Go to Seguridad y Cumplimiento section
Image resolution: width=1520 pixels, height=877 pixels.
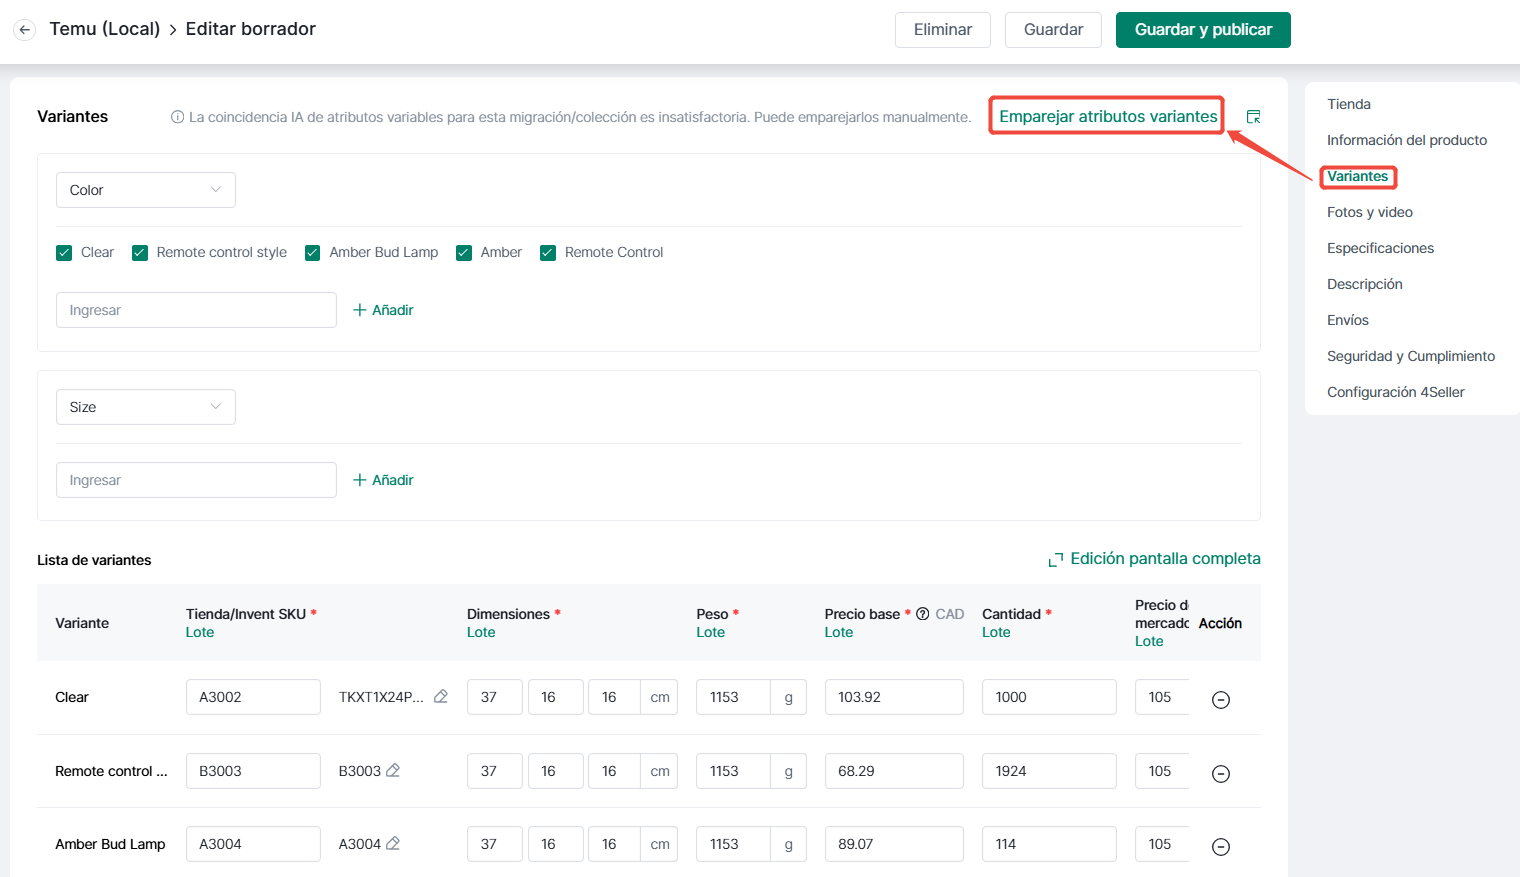pos(1411,356)
